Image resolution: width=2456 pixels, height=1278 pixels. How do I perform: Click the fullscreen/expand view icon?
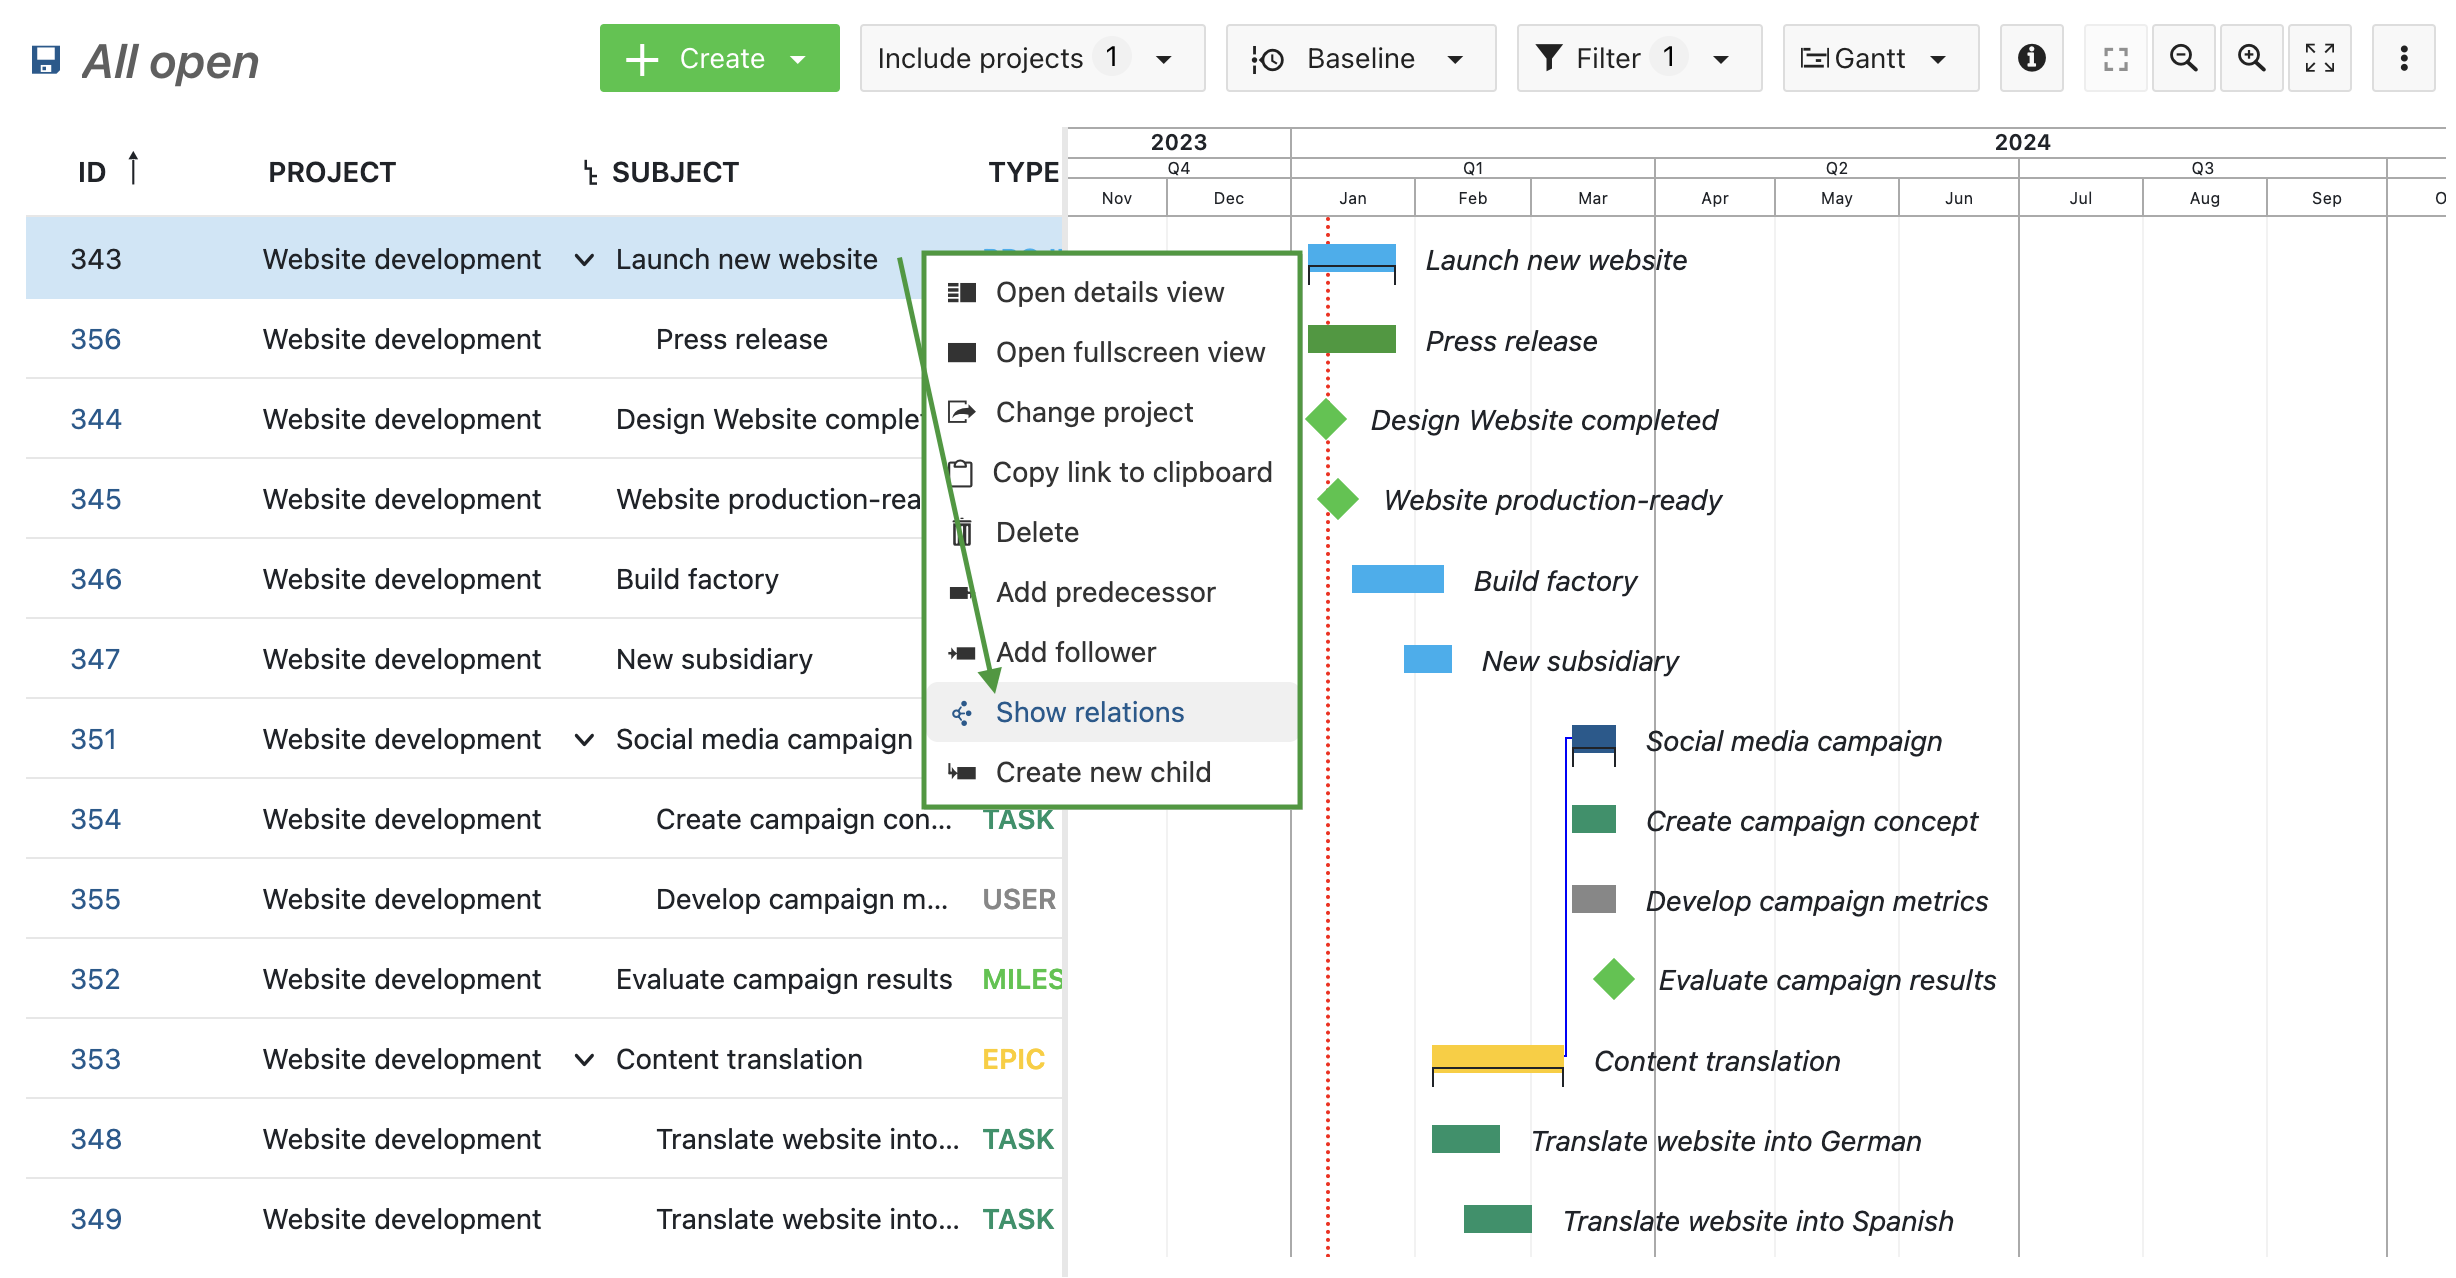(x=2323, y=62)
